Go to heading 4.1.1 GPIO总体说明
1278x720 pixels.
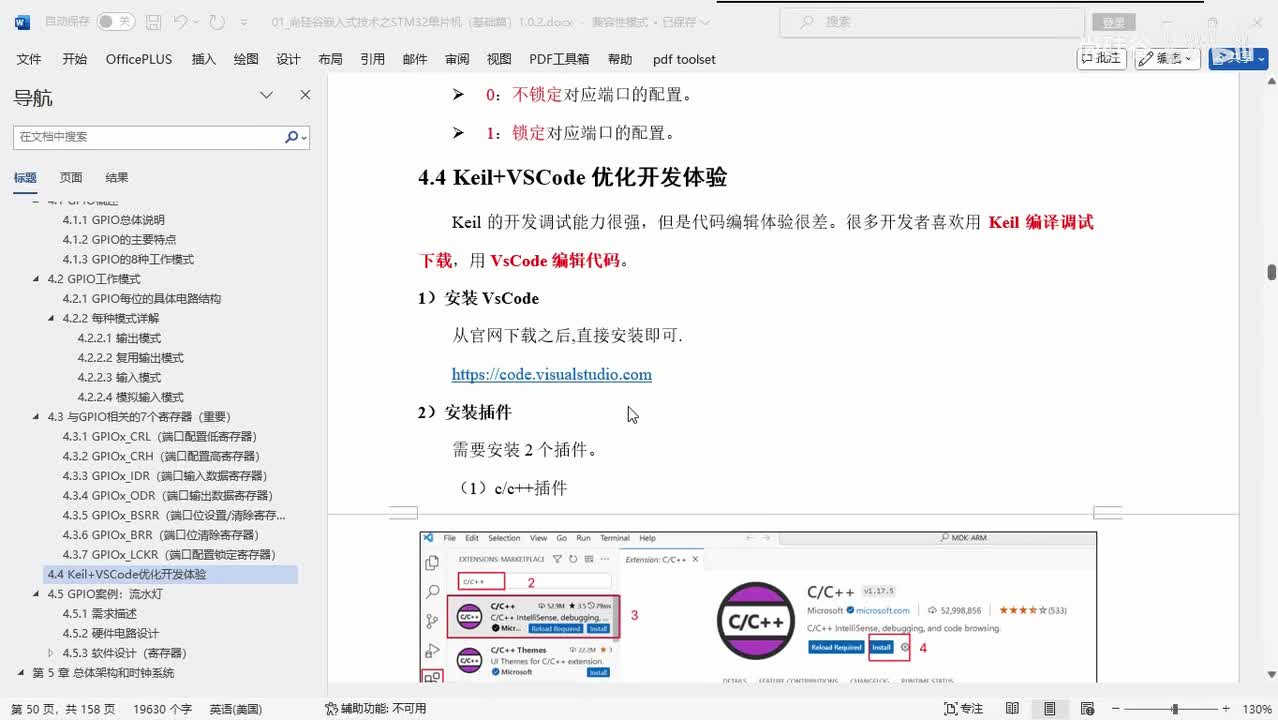point(114,220)
